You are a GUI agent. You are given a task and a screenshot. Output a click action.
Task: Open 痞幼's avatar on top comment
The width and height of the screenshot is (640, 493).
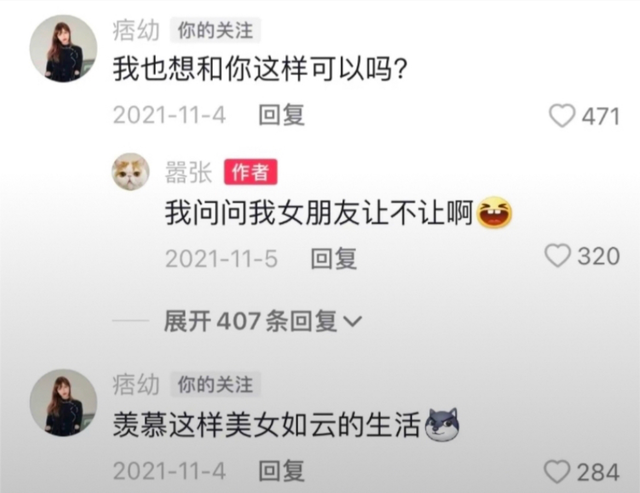[x=63, y=49]
